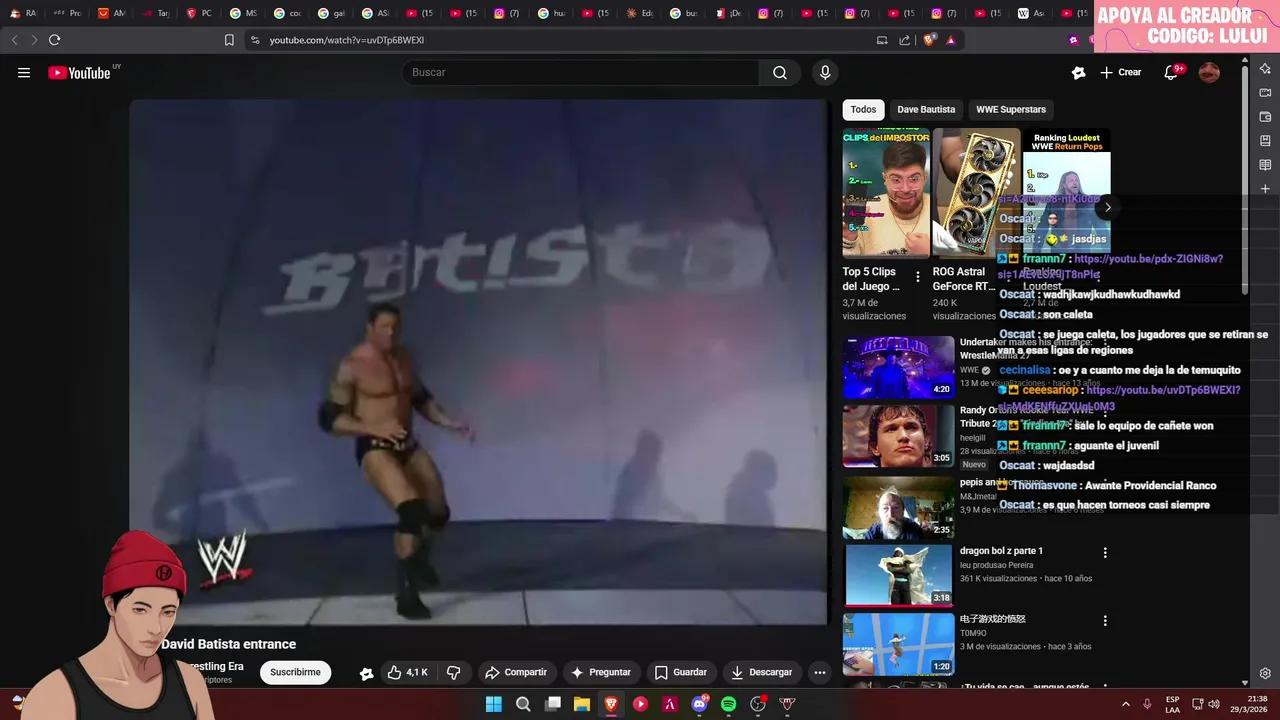Switch ESP LAA keyboard language indicator
This screenshot has width=1280, height=720.
tap(1172, 704)
